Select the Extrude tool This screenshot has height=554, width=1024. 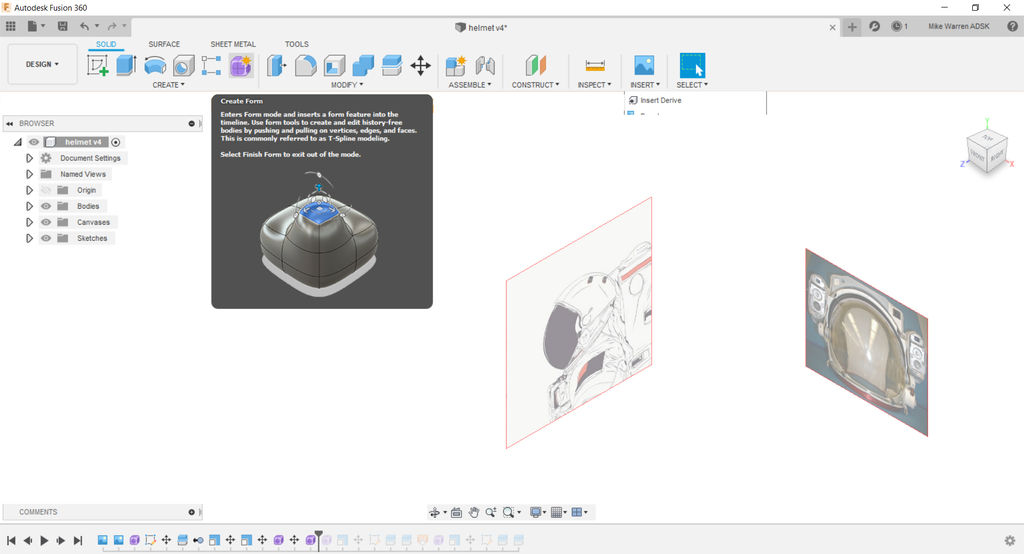click(x=126, y=65)
